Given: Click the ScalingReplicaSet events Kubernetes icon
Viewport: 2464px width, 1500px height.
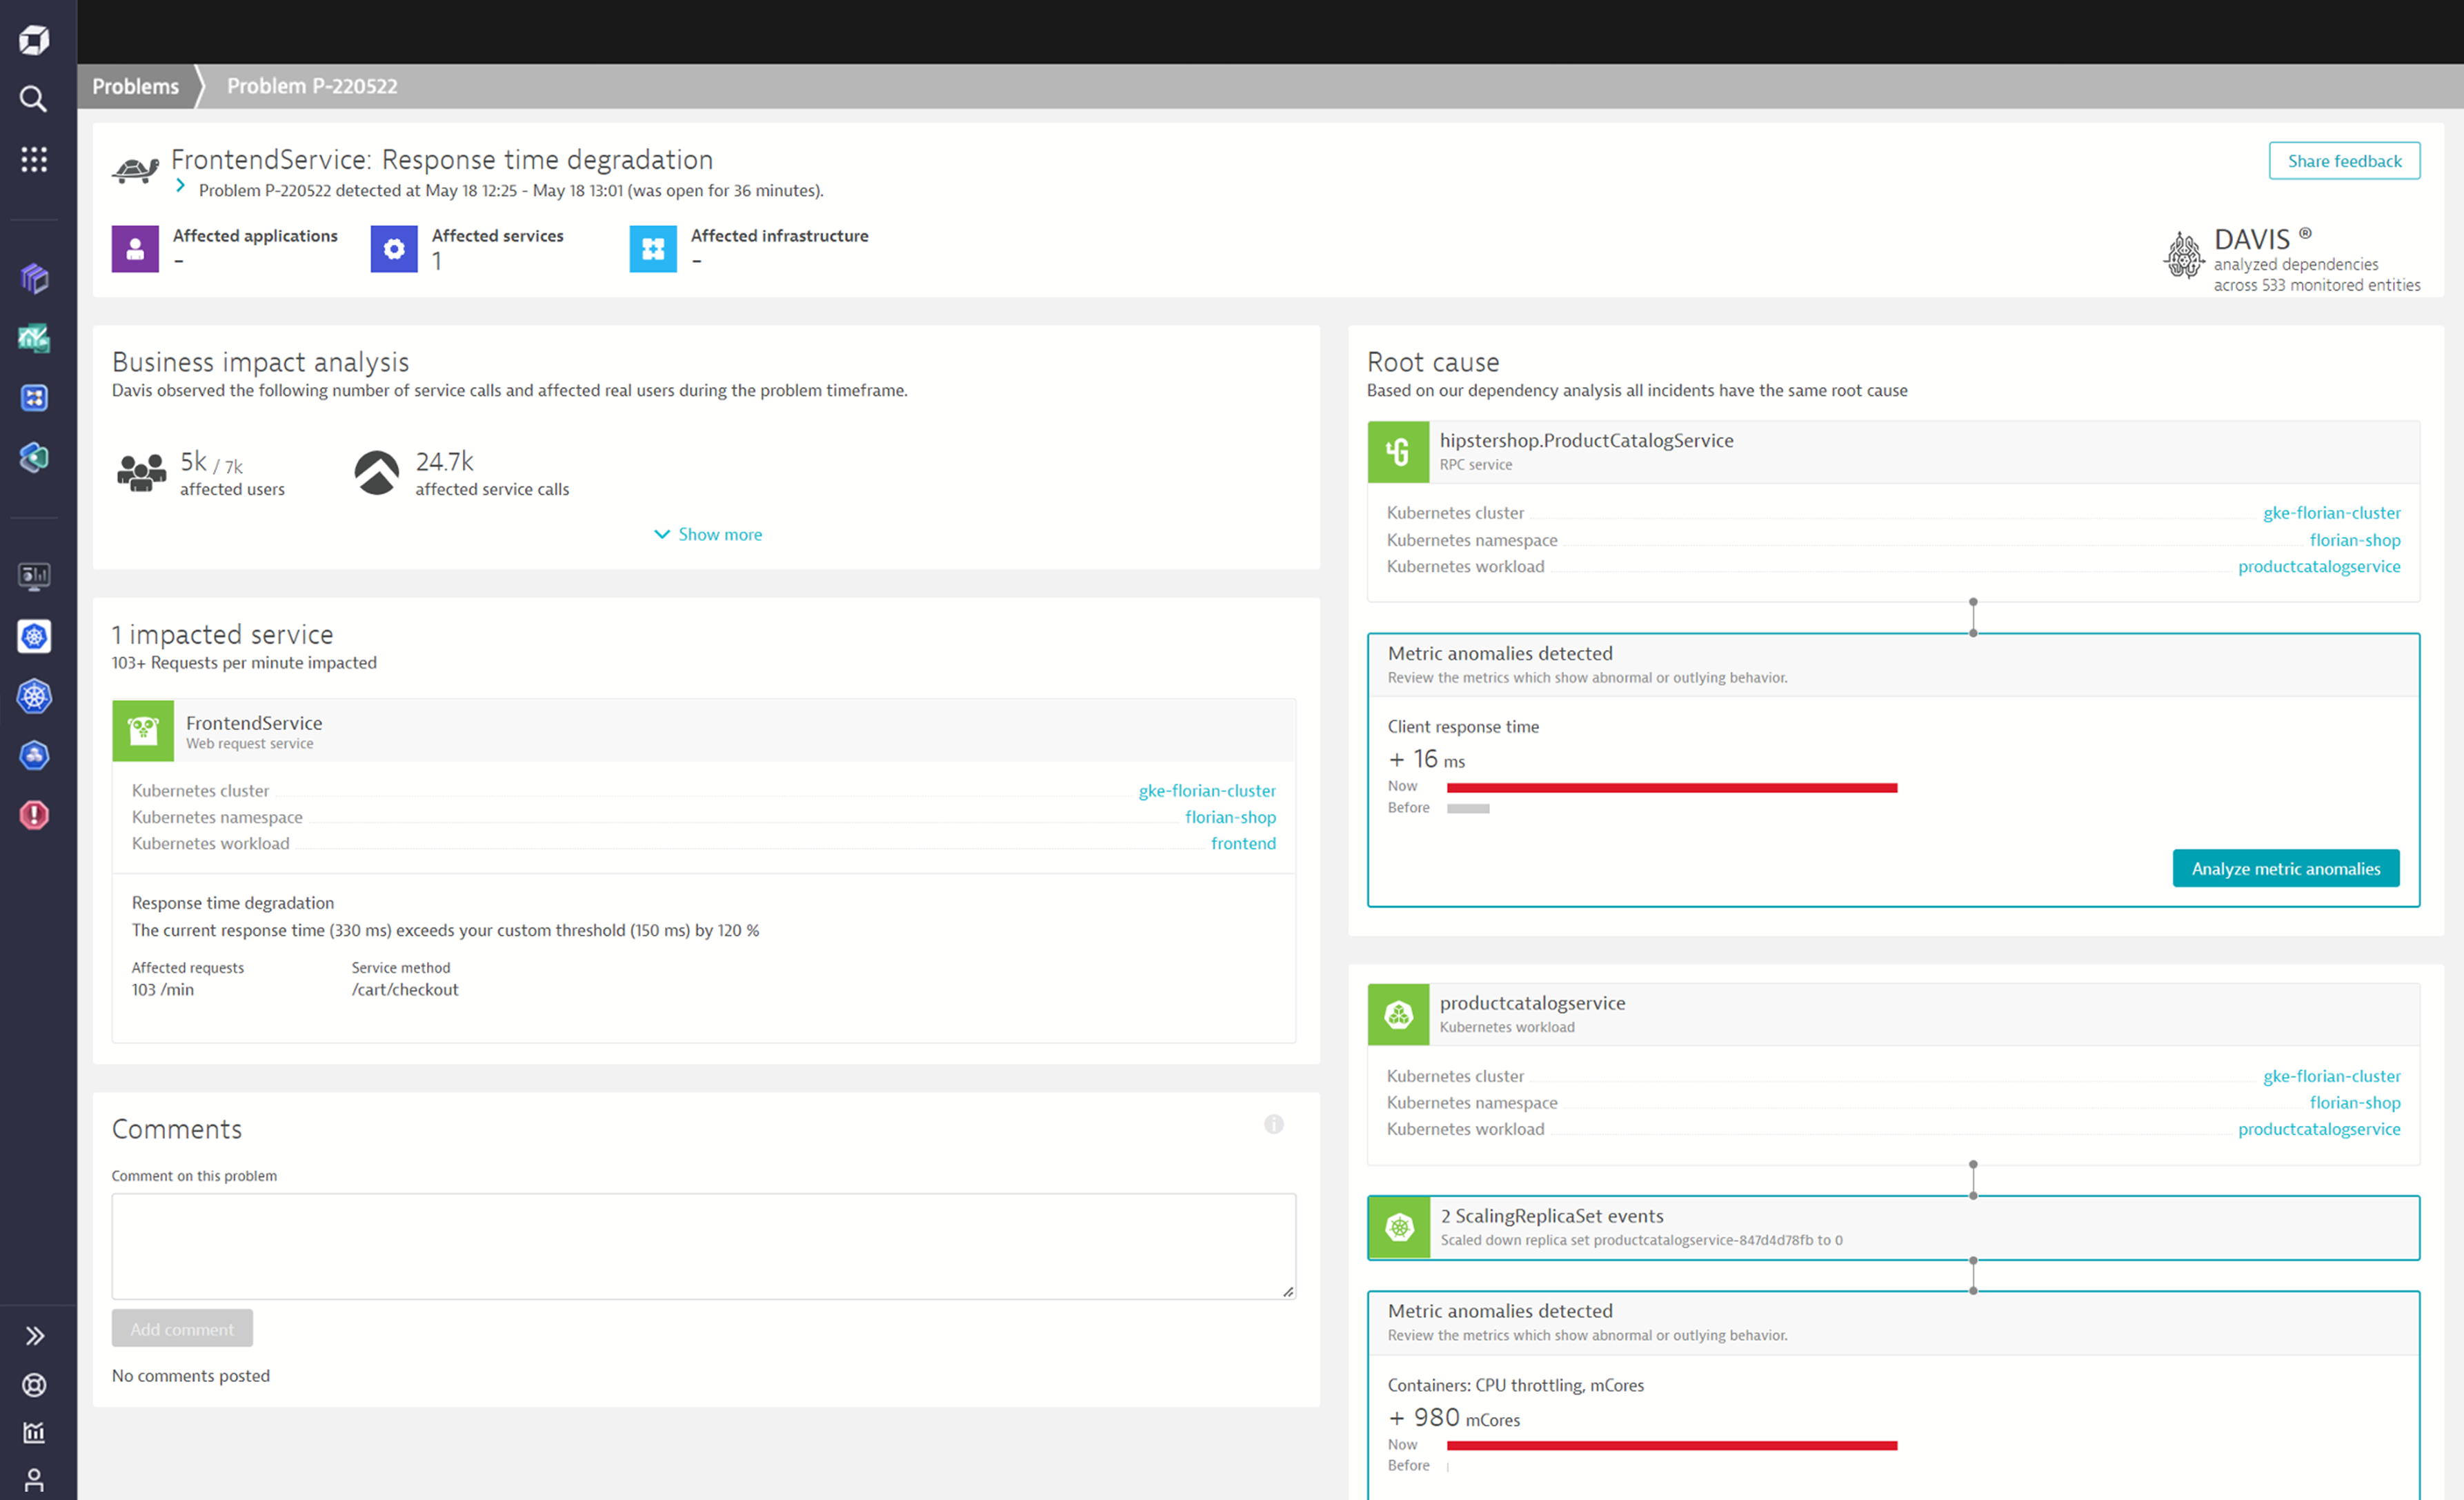Looking at the screenshot, I should click(1400, 1228).
